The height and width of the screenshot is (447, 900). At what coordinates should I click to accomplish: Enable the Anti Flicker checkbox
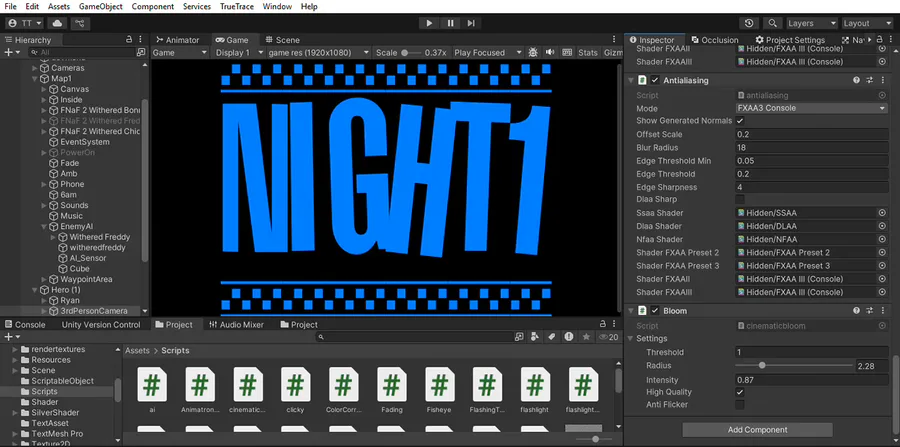click(740, 405)
